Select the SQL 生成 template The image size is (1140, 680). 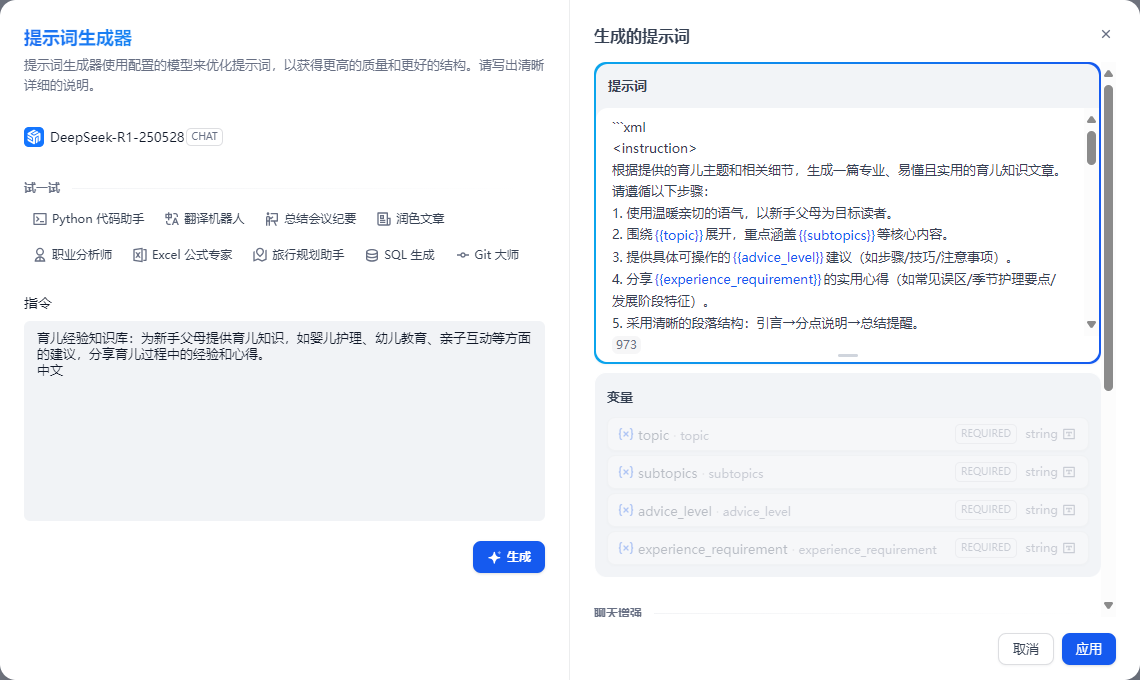point(400,255)
